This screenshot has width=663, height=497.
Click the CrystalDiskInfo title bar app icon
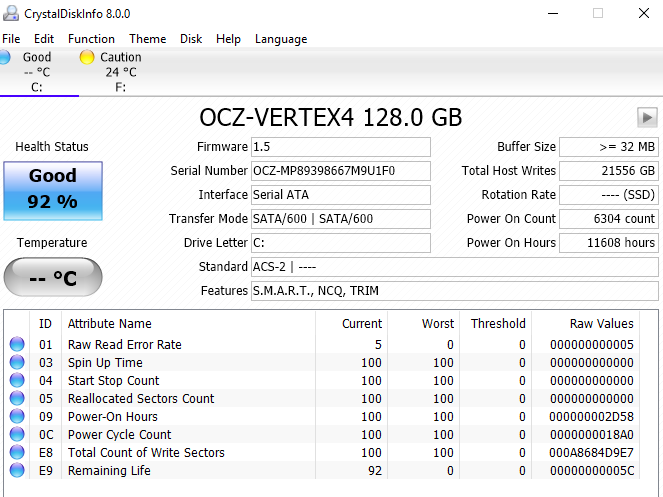click(x=11, y=14)
